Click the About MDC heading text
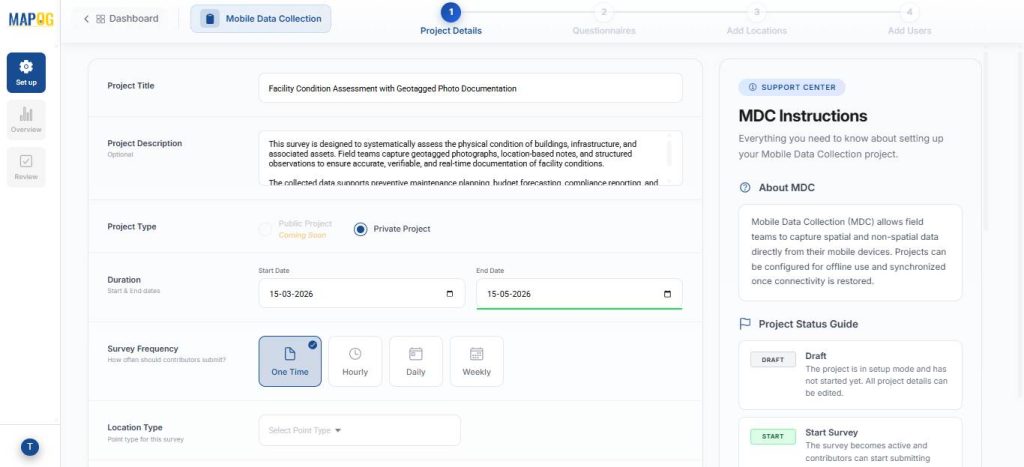The width and height of the screenshot is (1024, 467). click(786, 187)
